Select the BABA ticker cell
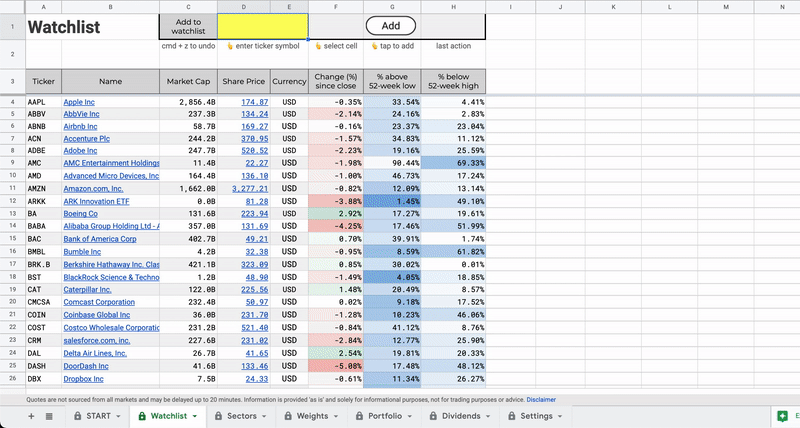 click(43, 226)
